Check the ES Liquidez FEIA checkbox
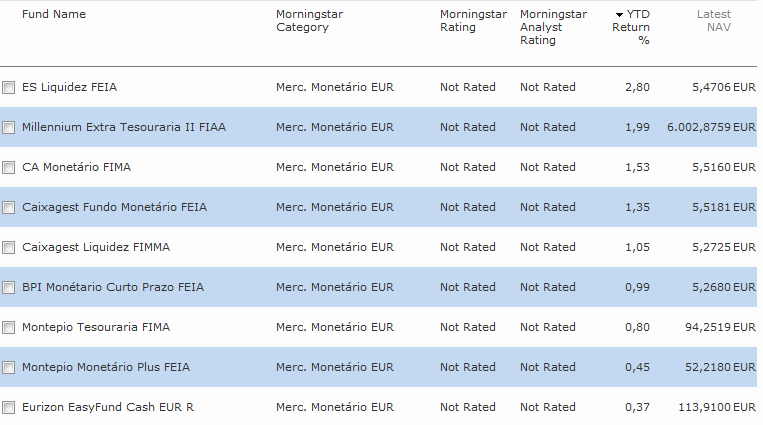 pos(9,88)
